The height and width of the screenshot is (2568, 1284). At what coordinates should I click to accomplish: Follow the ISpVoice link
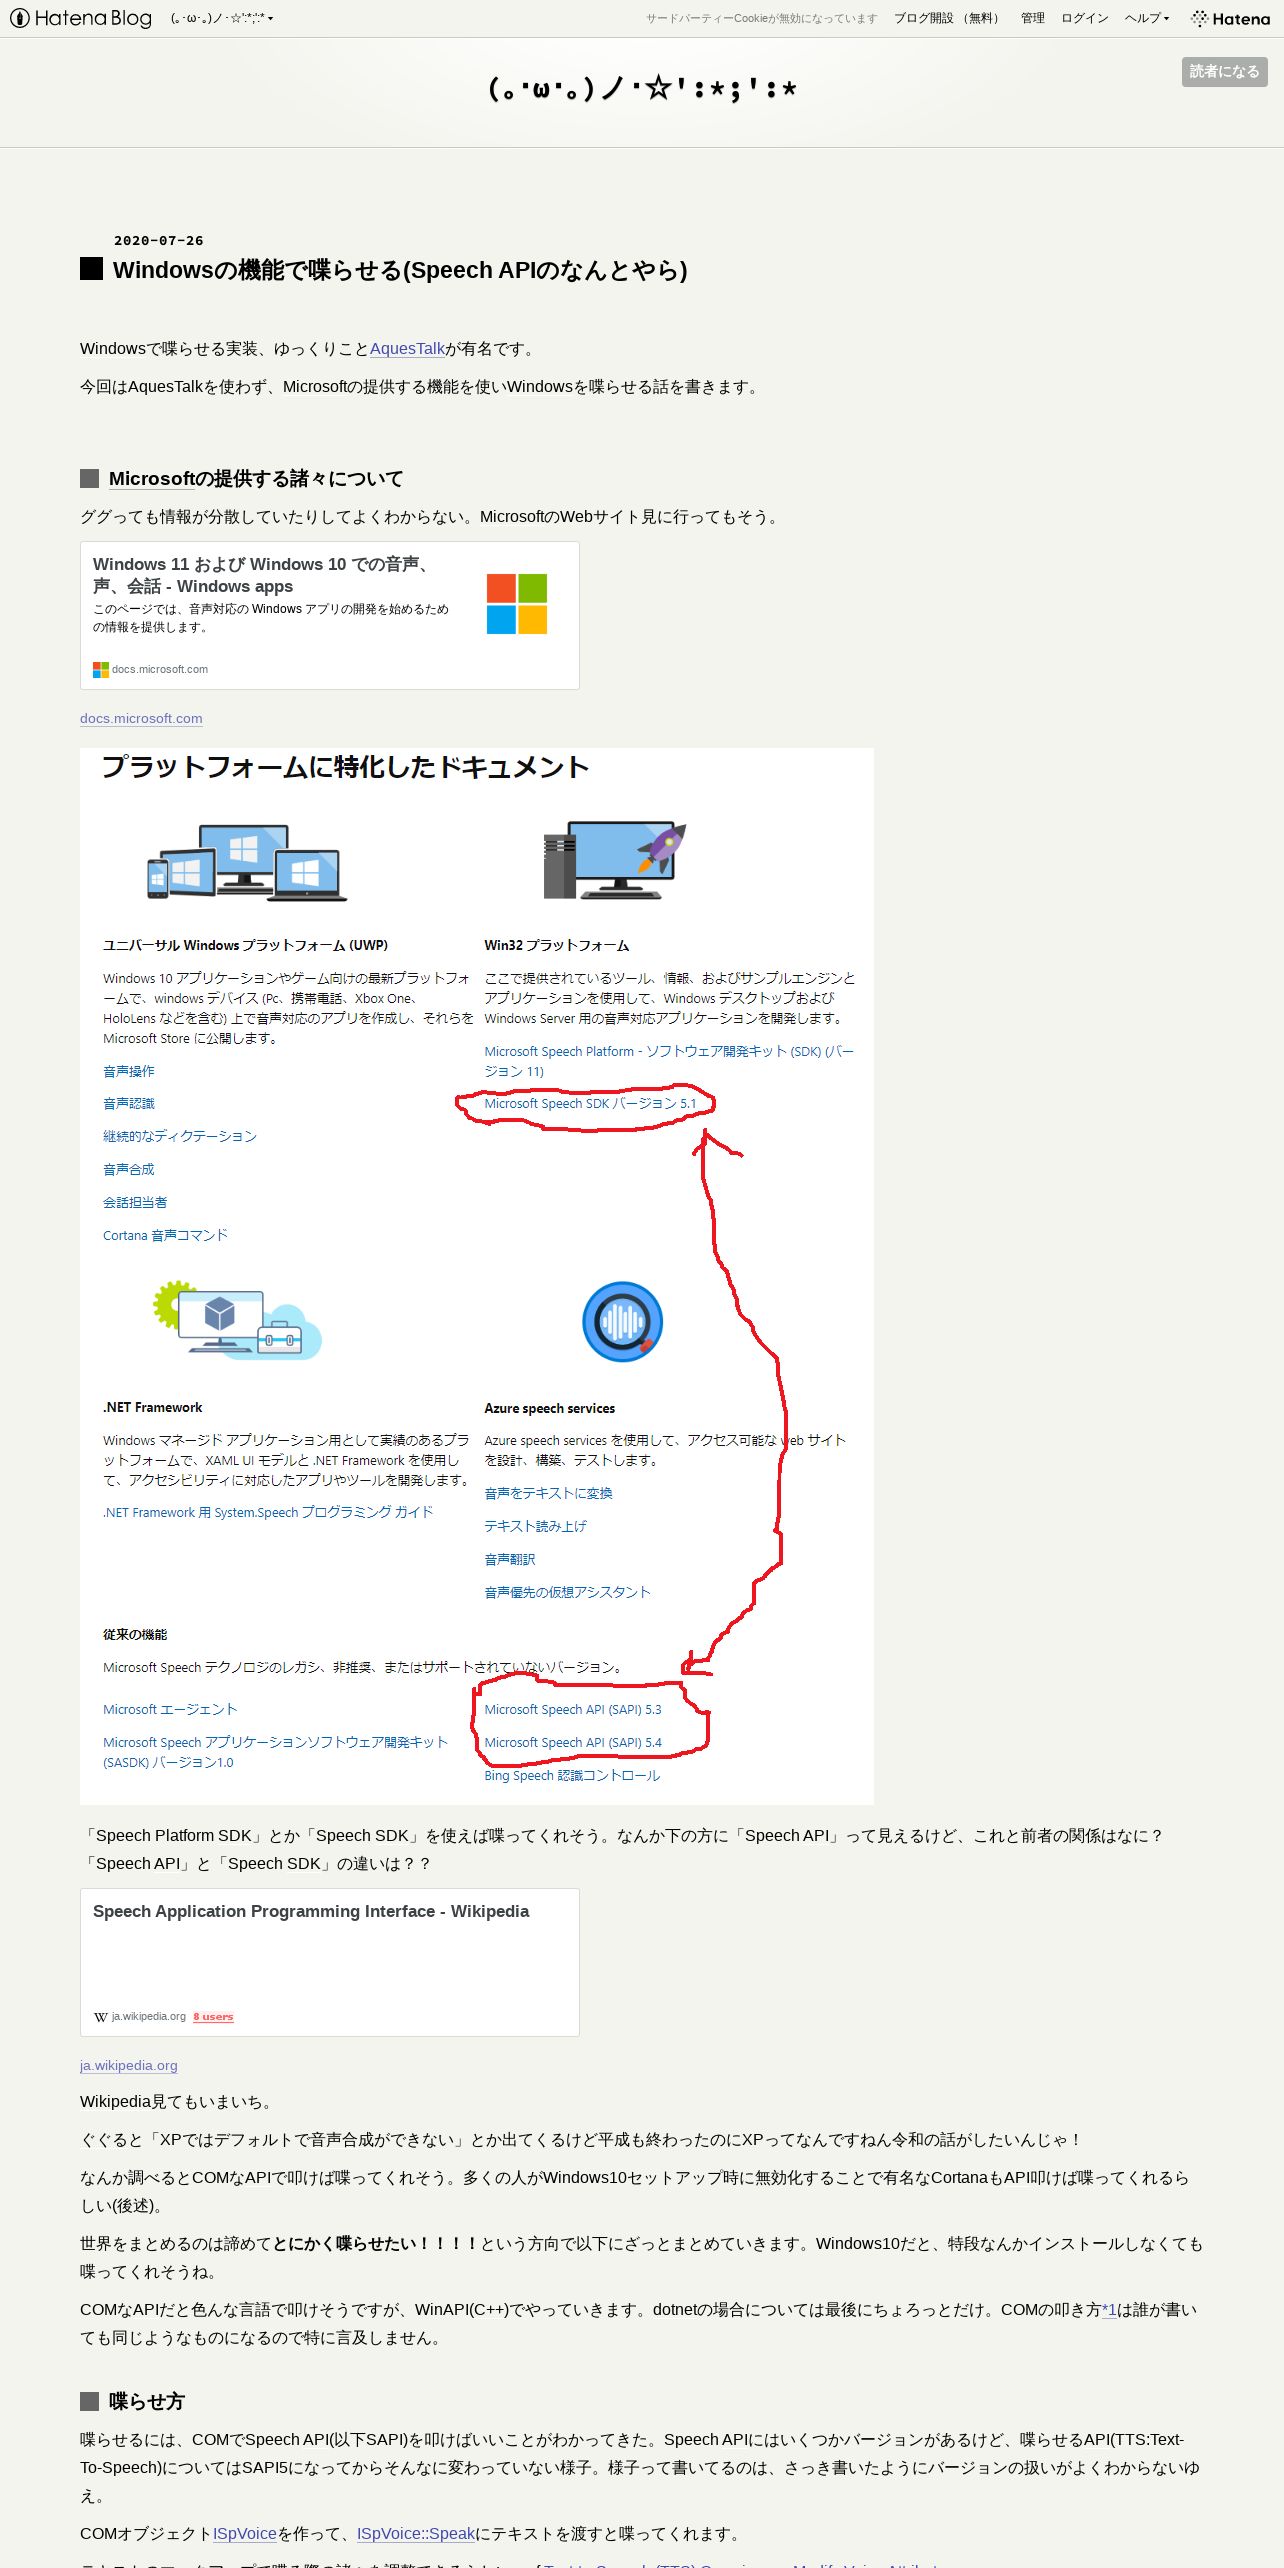click(244, 2533)
